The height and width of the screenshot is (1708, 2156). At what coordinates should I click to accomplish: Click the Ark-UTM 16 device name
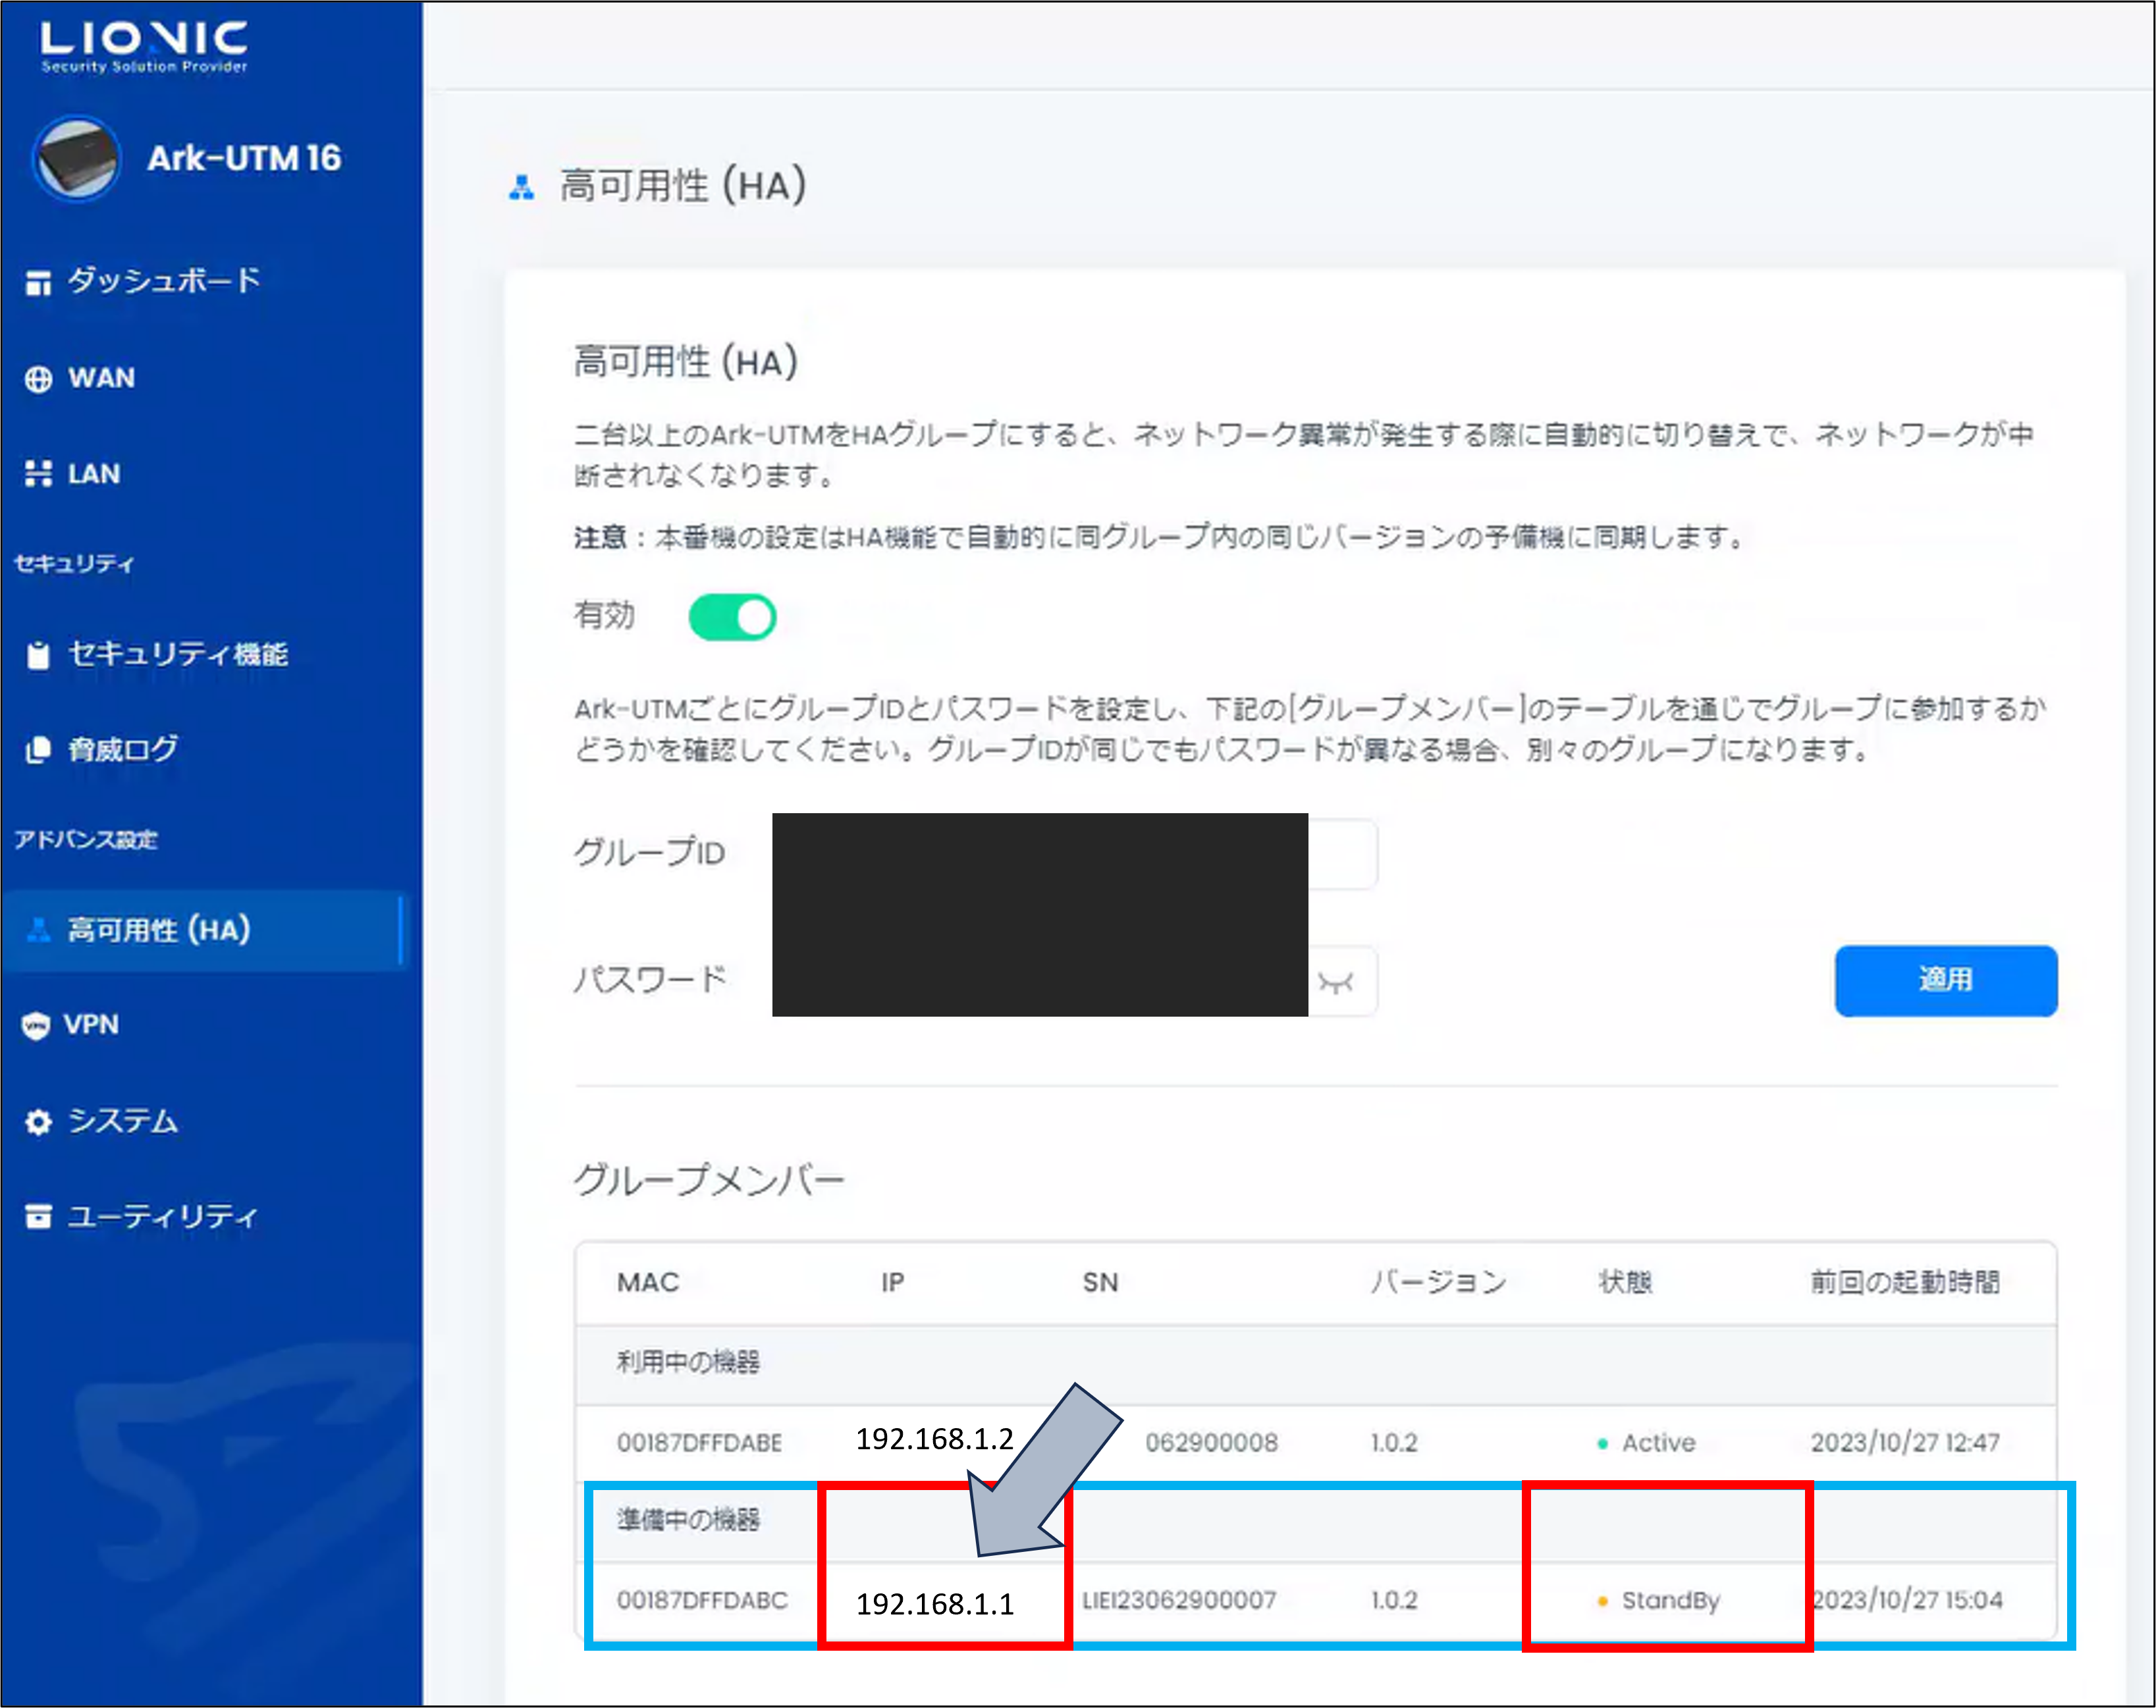tap(244, 158)
